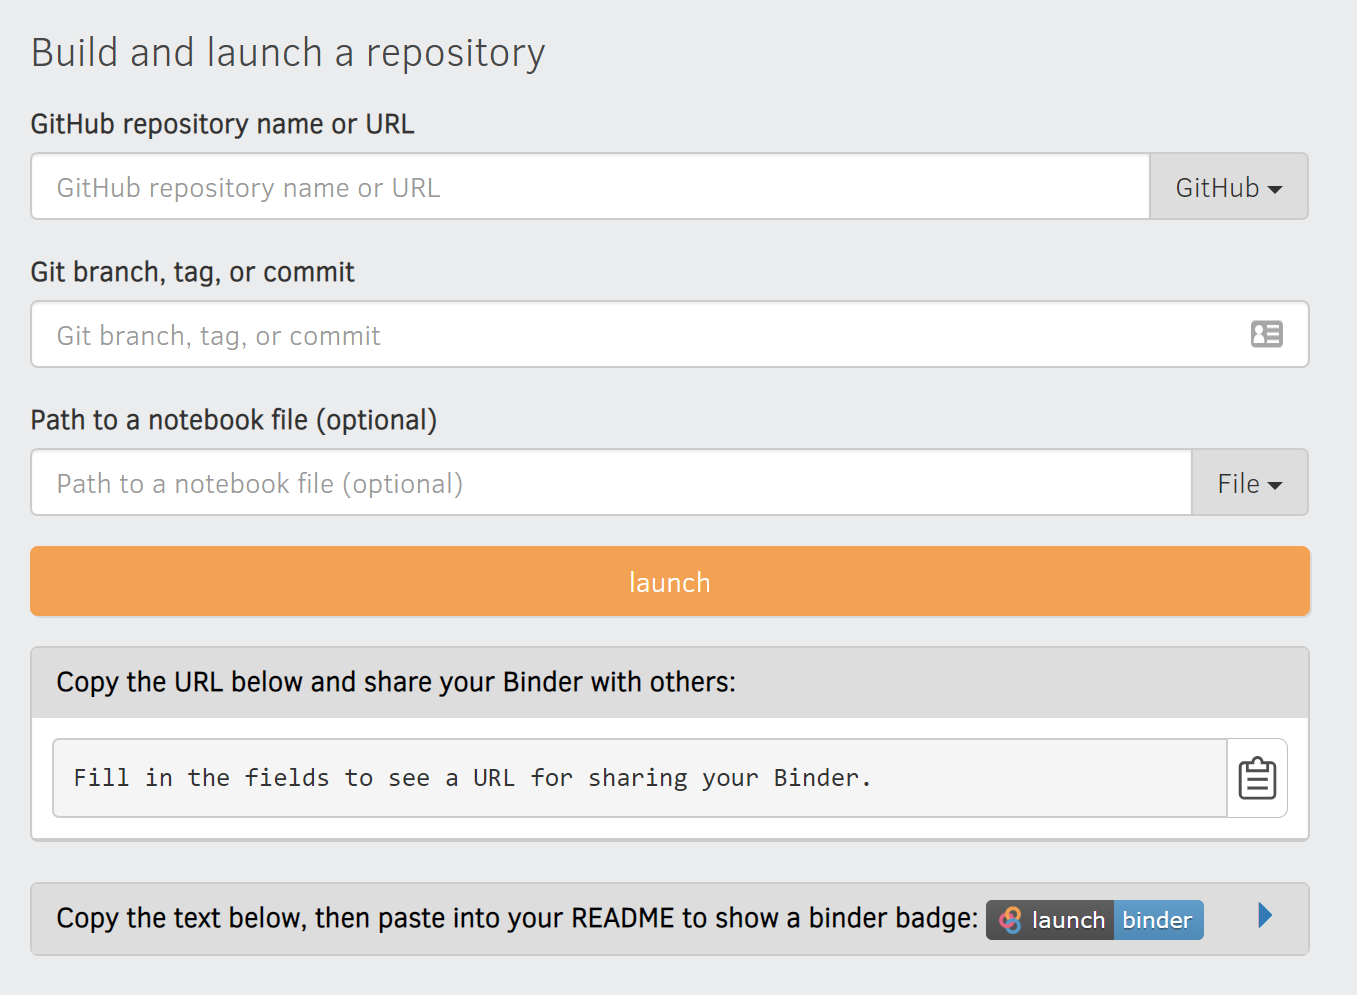Viewport: 1357px width, 995px height.
Task: Click the Binder logo on the badge
Action: 1009,919
